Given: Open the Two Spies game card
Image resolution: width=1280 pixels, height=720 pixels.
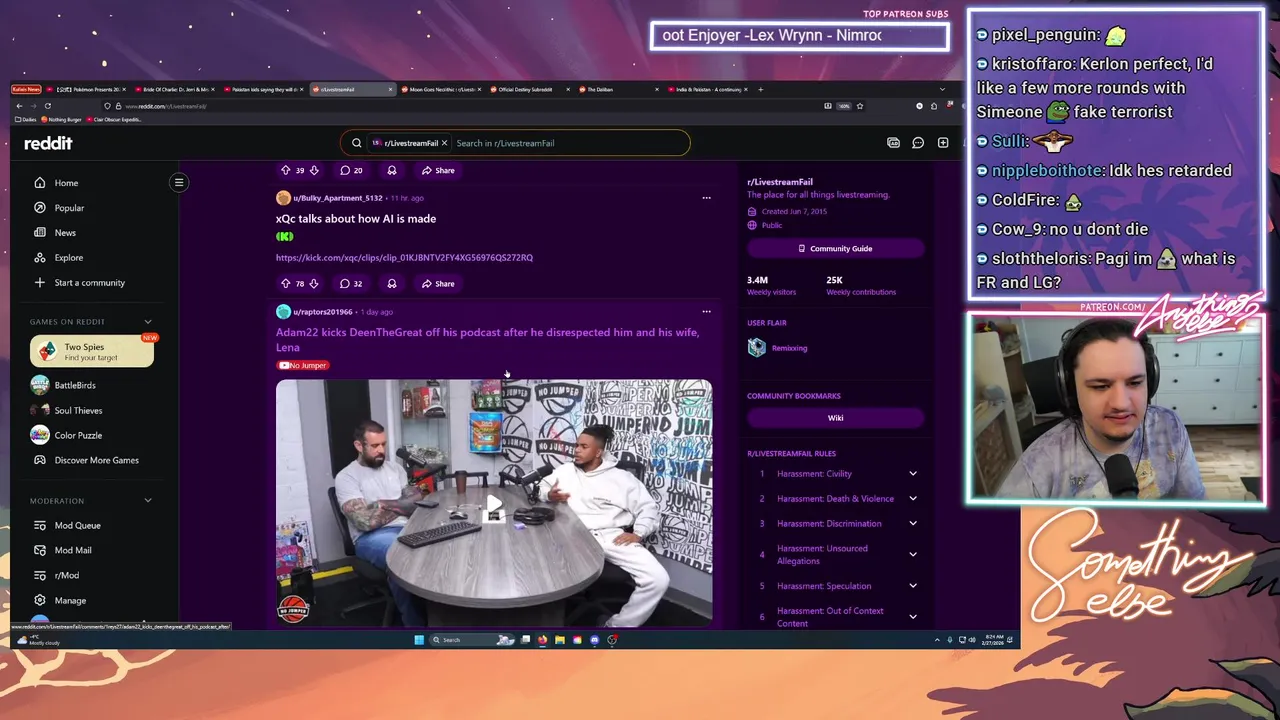Looking at the screenshot, I should click(92, 351).
